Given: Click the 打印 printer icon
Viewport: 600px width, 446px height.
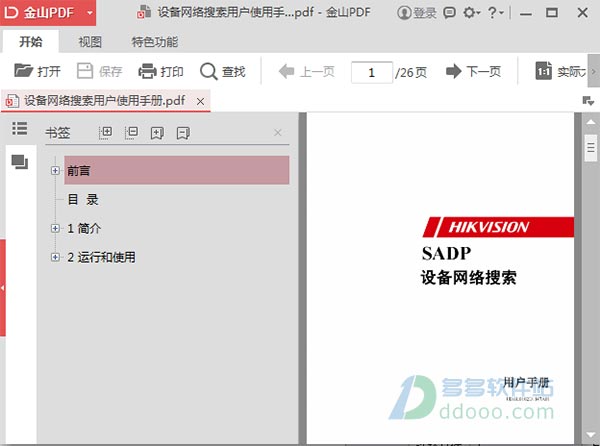Looking at the screenshot, I should pyautogui.click(x=147, y=71).
